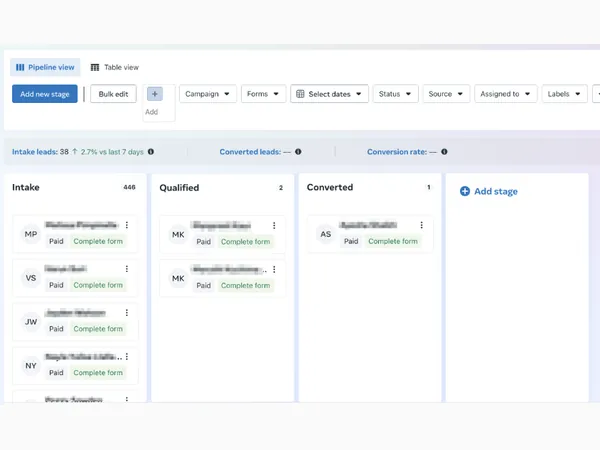Click the Intake count 446

129,187
